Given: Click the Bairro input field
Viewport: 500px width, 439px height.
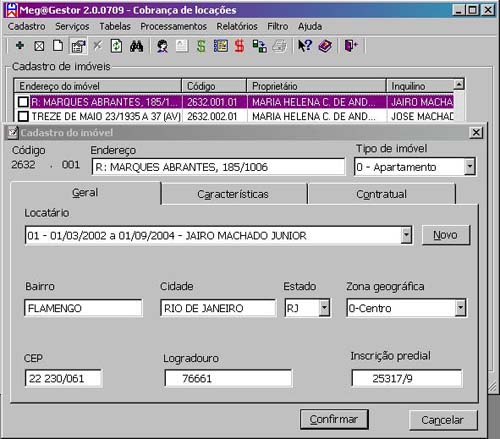Looking at the screenshot, I should 83,308.
